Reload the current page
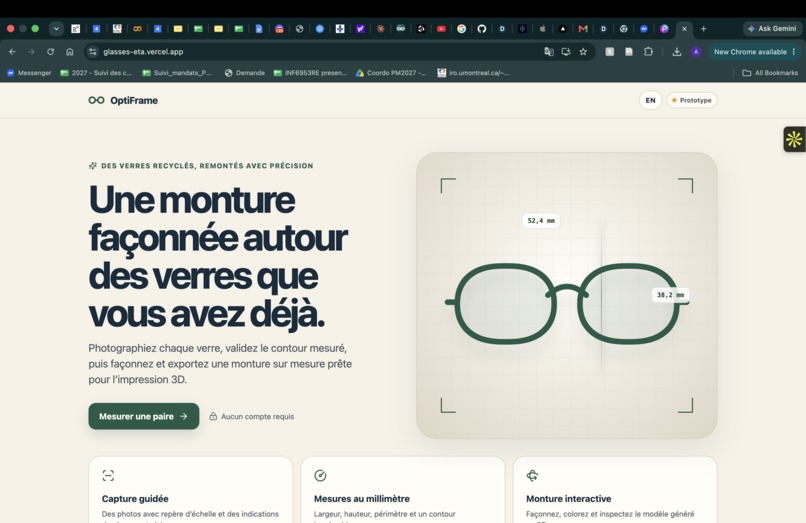Image resolution: width=806 pixels, height=523 pixels. pyautogui.click(x=50, y=51)
